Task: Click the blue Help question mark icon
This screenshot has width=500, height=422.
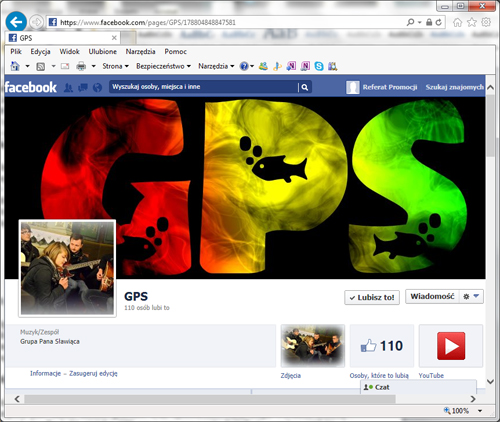Action: 244,66
